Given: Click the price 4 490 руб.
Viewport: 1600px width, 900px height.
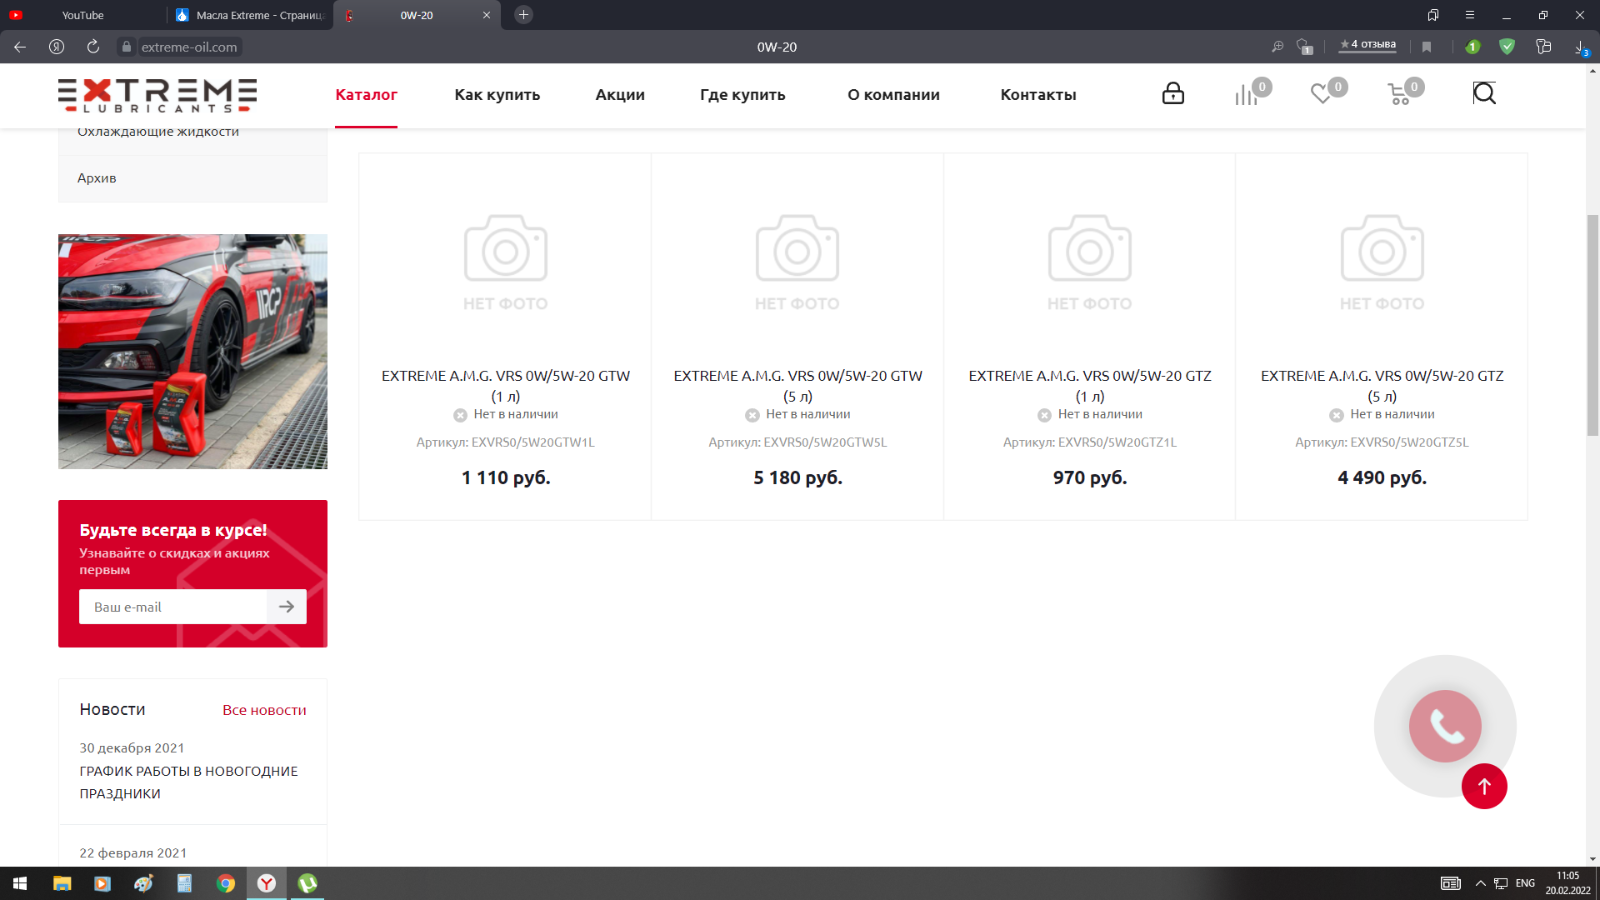Looking at the screenshot, I should pos(1382,478).
